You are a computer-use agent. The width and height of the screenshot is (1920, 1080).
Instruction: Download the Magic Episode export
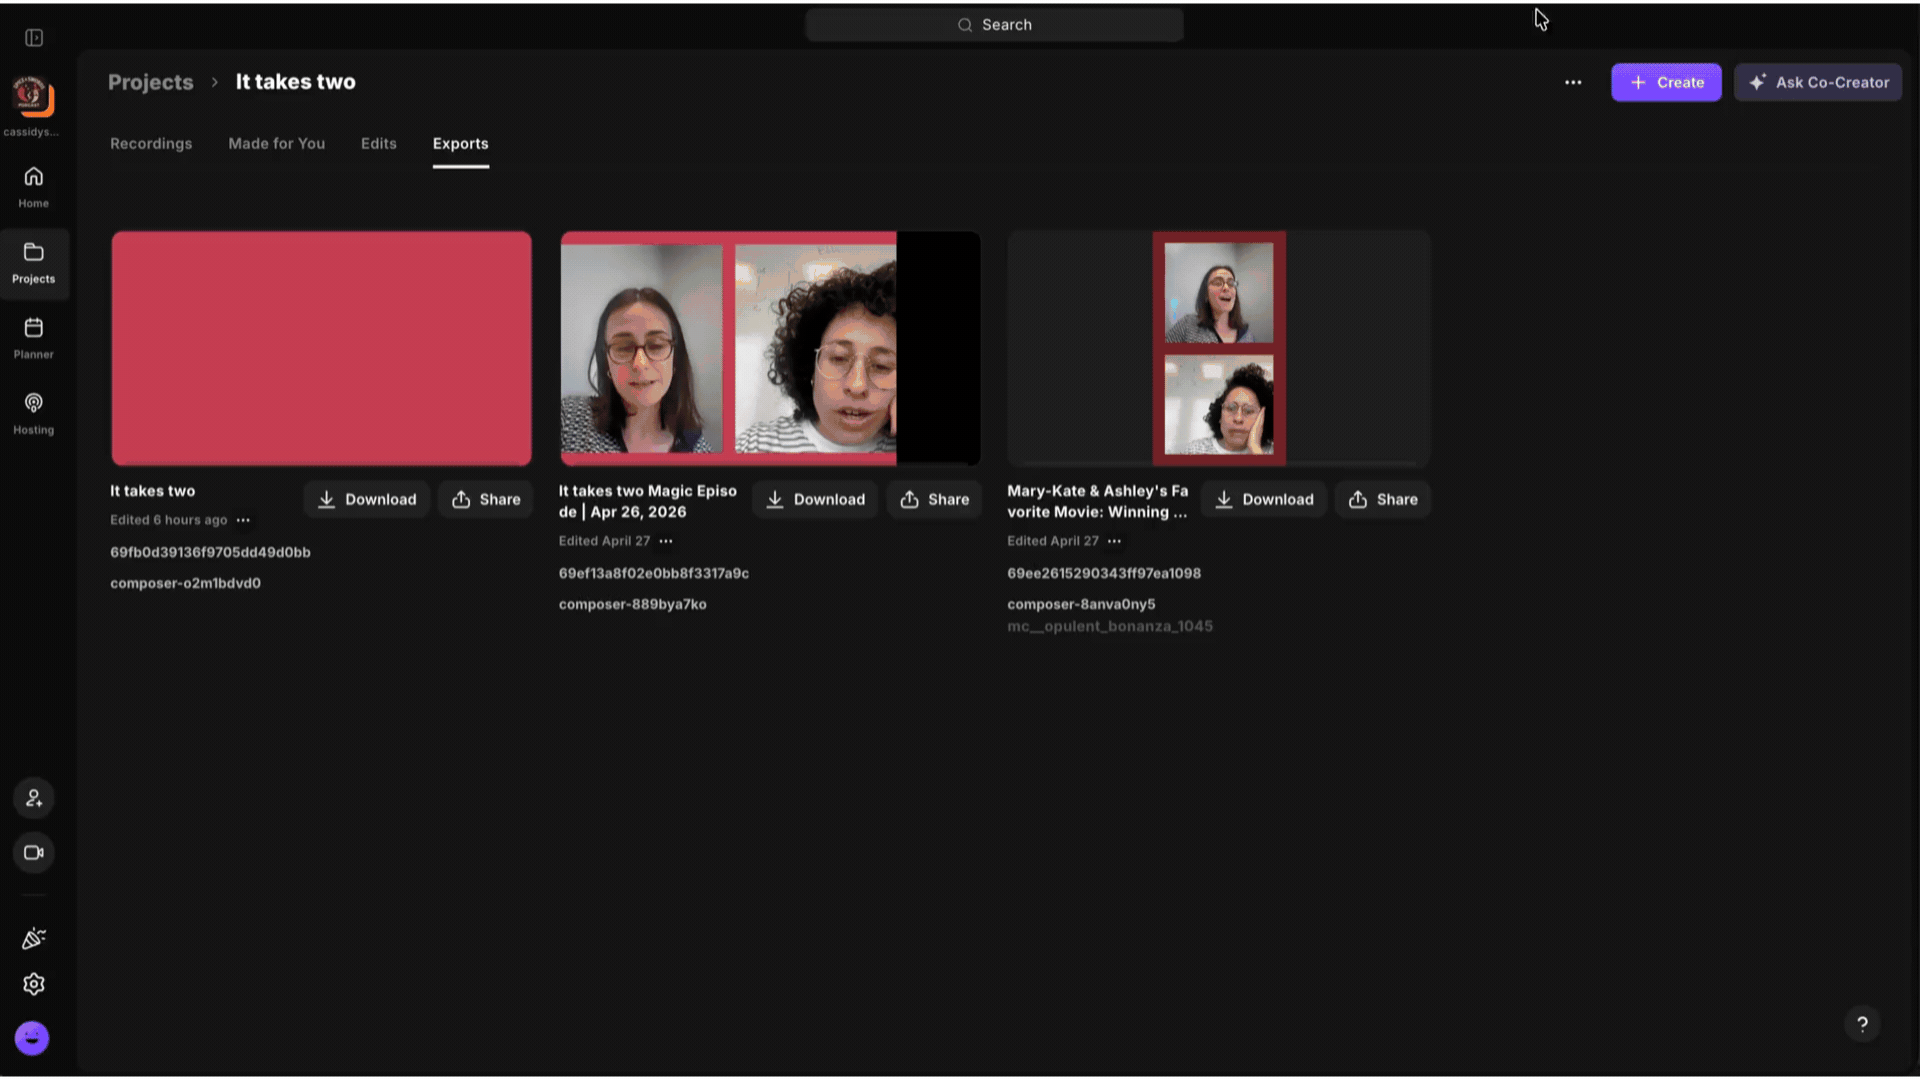[x=815, y=499]
